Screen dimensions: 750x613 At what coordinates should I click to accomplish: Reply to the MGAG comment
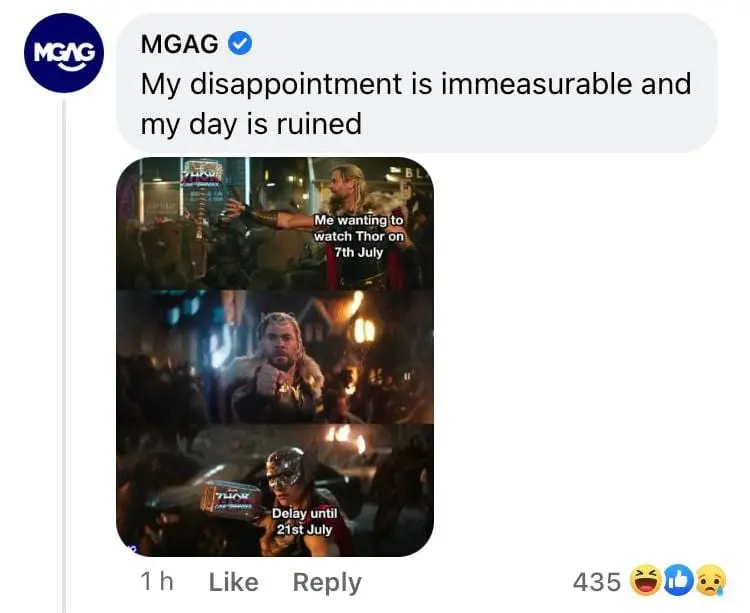[326, 581]
